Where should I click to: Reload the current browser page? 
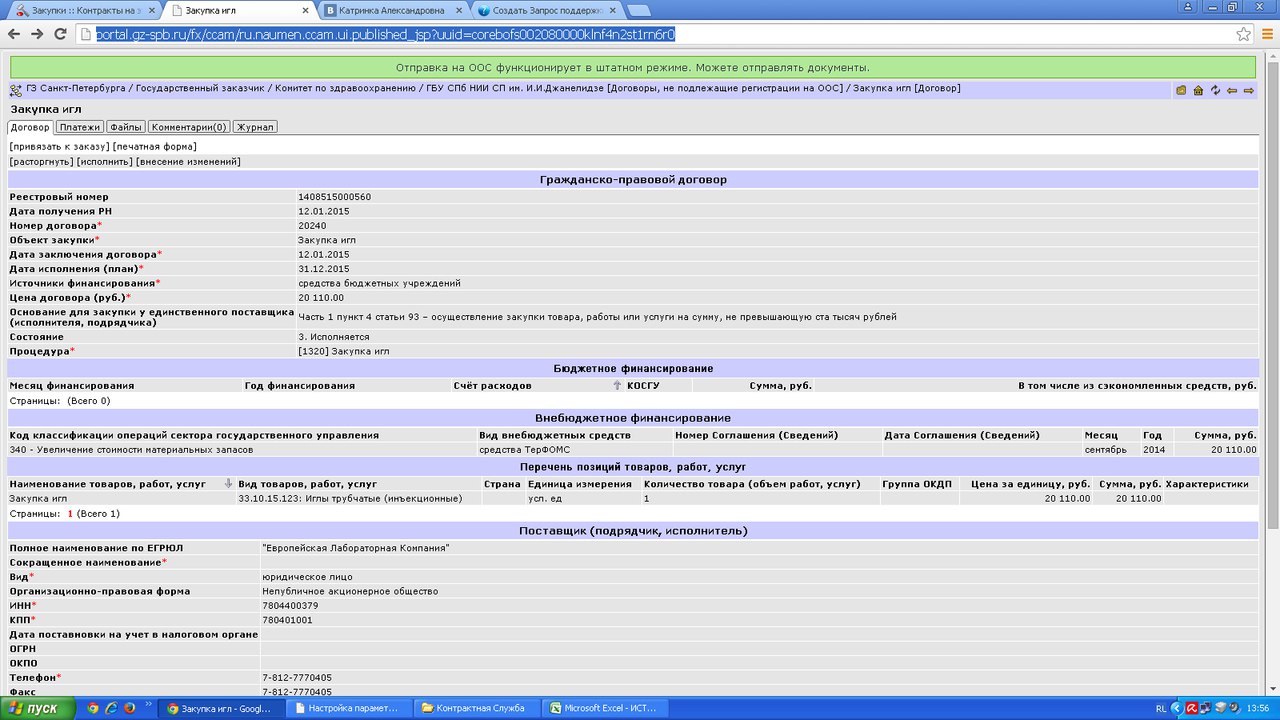click(x=60, y=34)
